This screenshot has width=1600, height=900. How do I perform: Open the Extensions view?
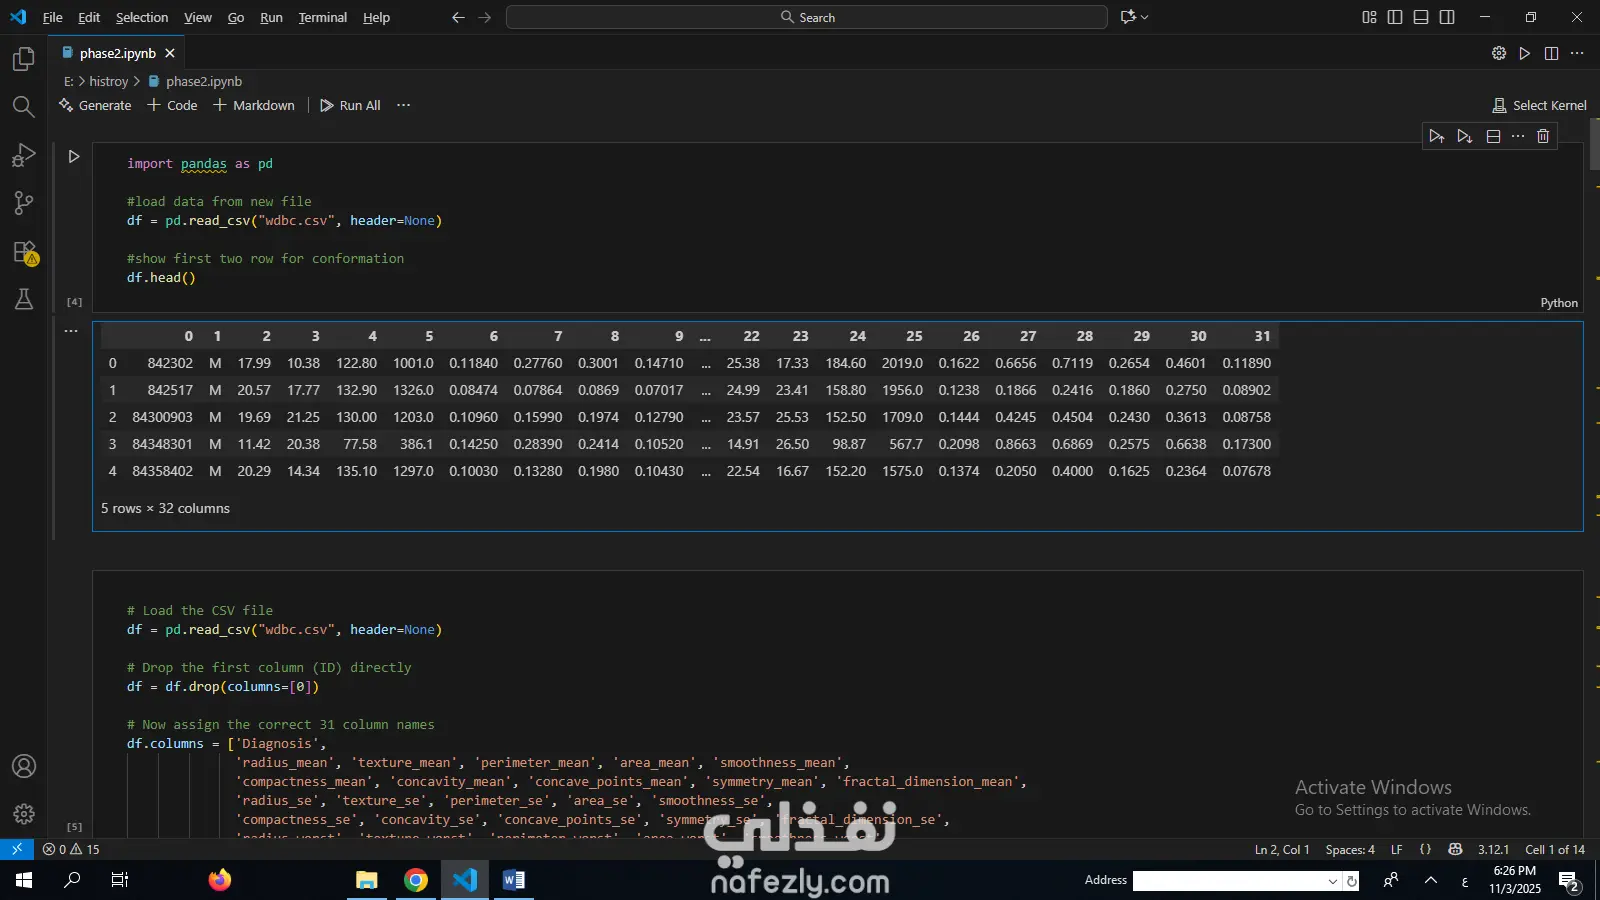[x=24, y=251]
